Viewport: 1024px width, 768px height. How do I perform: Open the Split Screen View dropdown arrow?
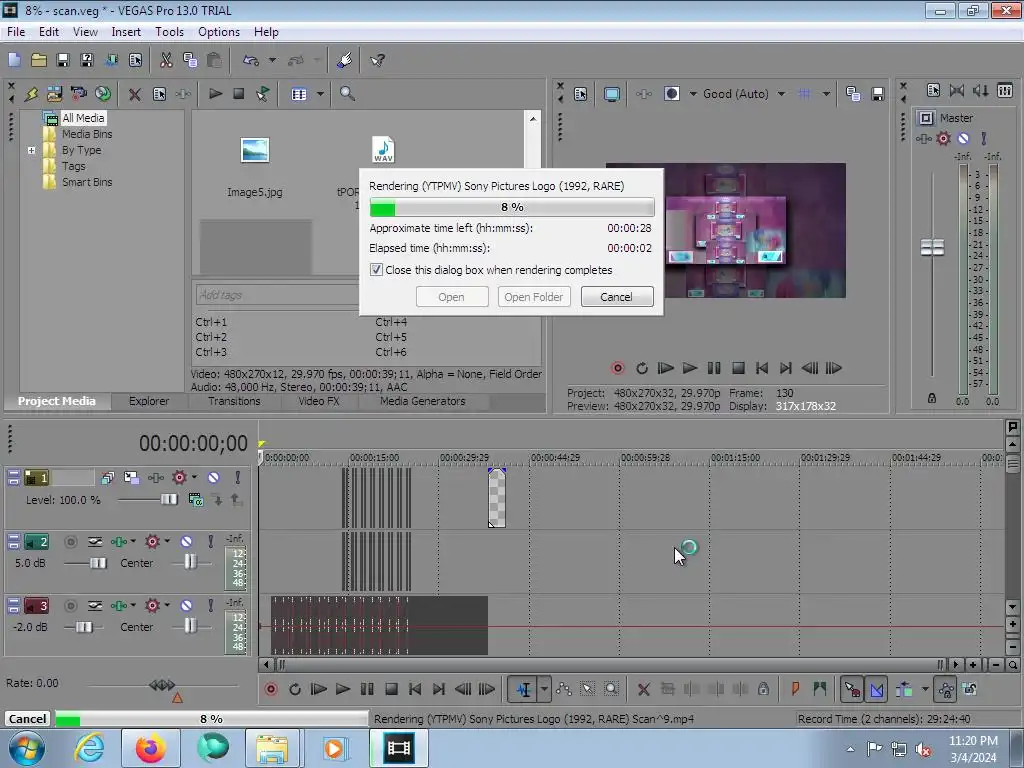point(693,94)
